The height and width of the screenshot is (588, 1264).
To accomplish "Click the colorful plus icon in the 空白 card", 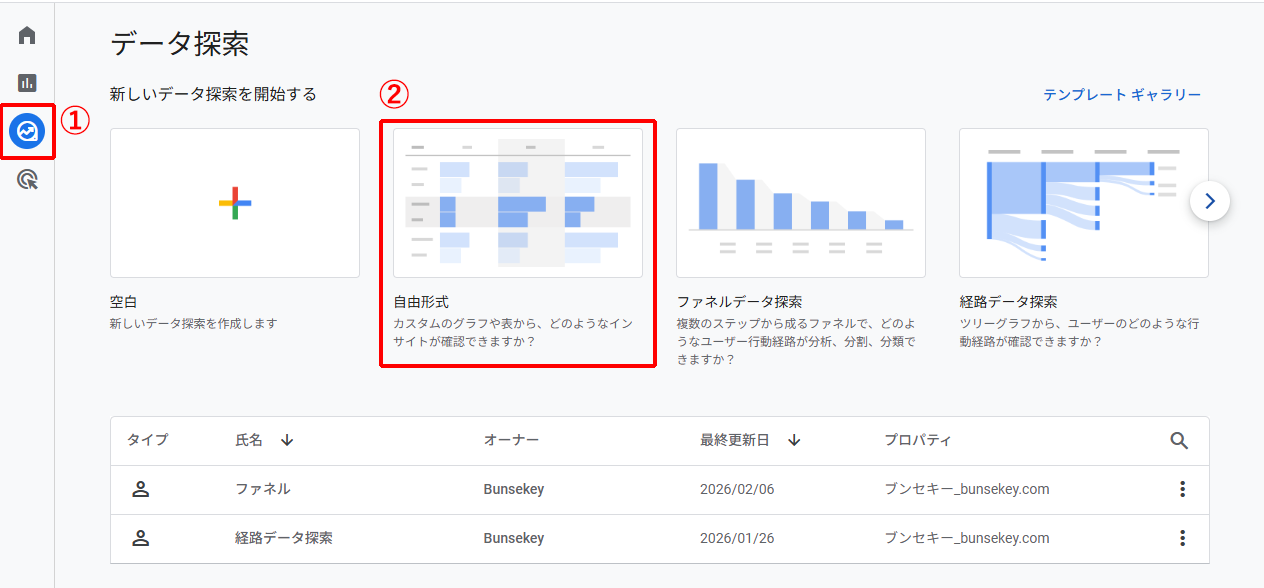I will (x=234, y=202).
